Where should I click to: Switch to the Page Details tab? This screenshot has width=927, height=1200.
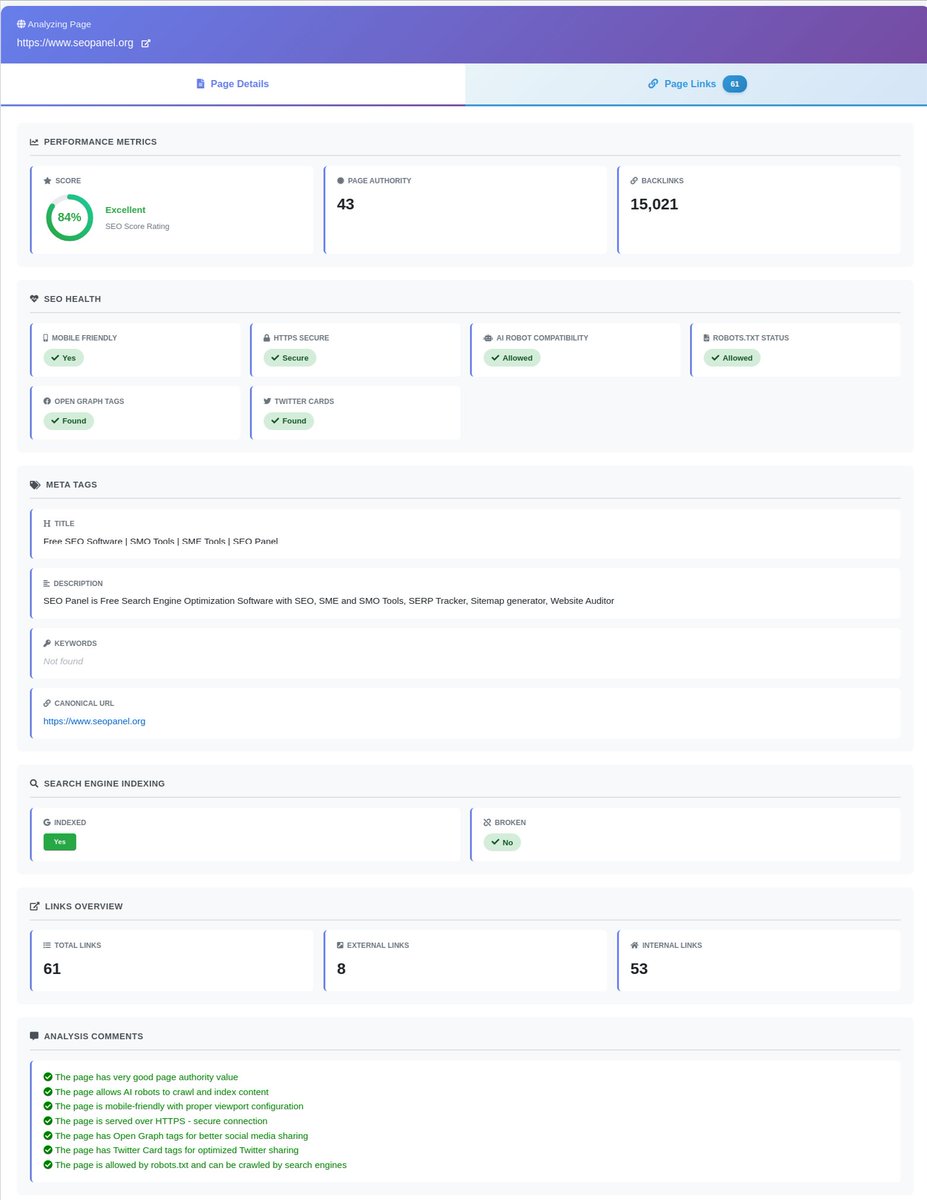[232, 84]
